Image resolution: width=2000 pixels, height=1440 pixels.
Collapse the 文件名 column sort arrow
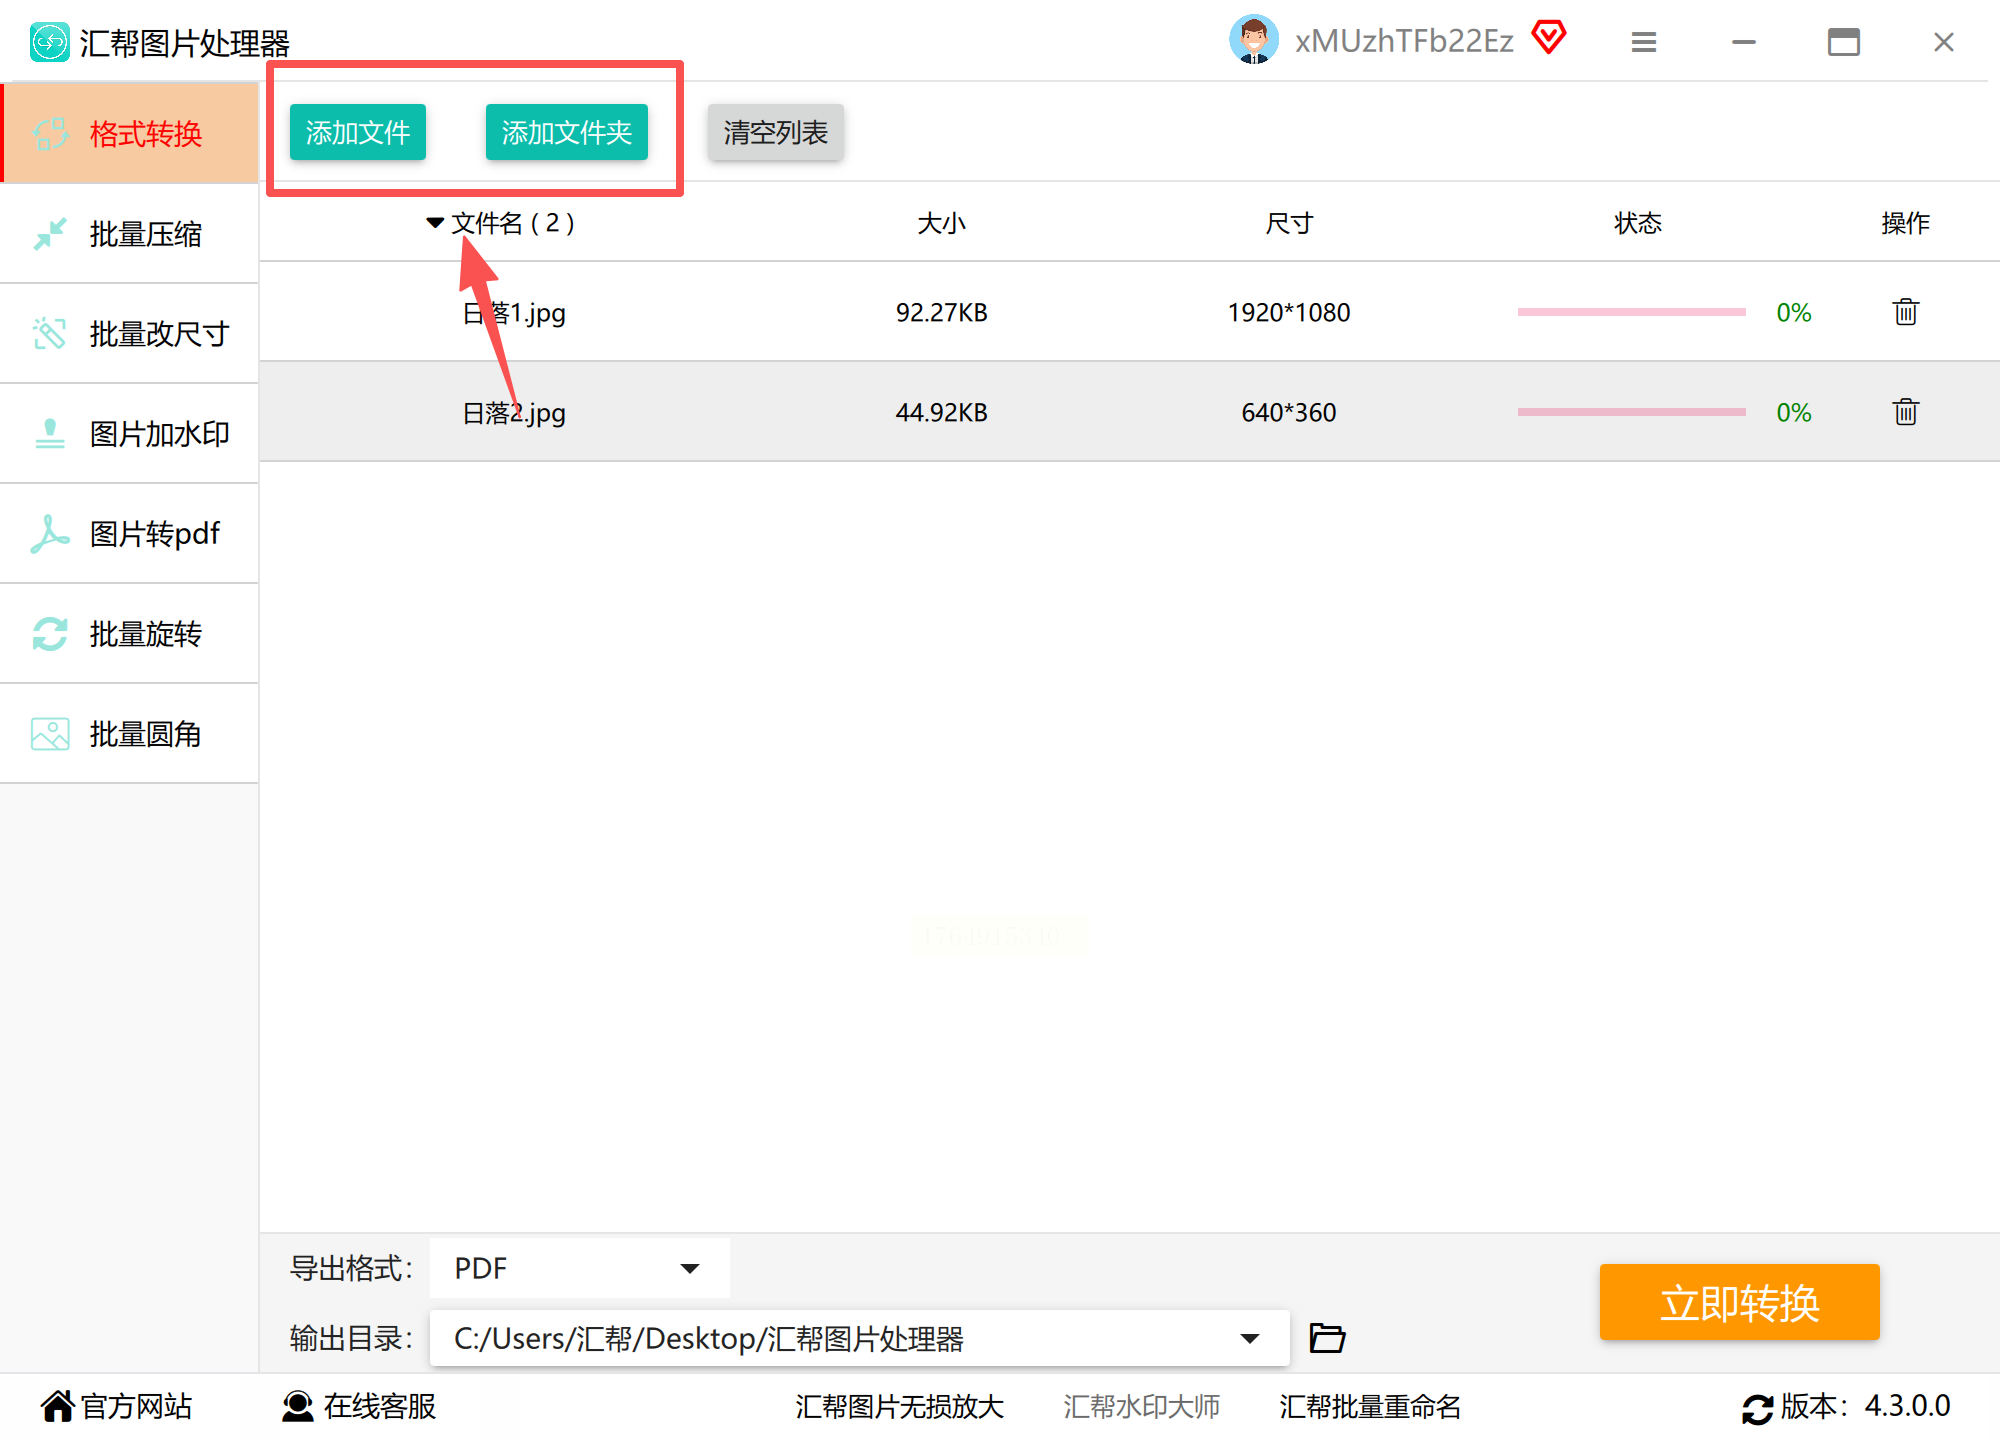pos(434,223)
